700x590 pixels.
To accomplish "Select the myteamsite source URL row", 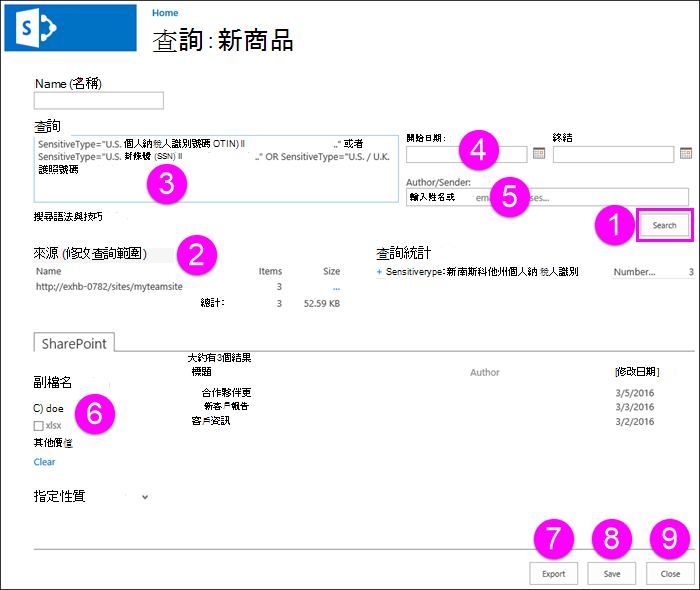I will point(109,287).
